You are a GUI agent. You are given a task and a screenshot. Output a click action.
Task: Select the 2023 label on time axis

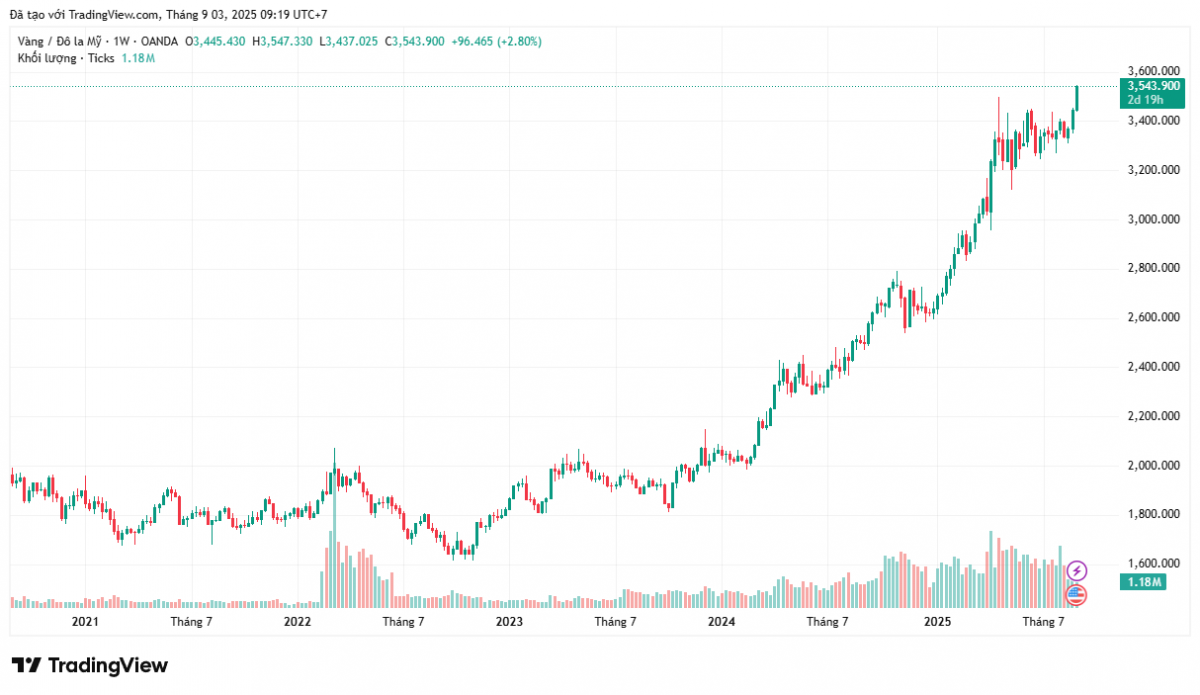click(x=509, y=622)
